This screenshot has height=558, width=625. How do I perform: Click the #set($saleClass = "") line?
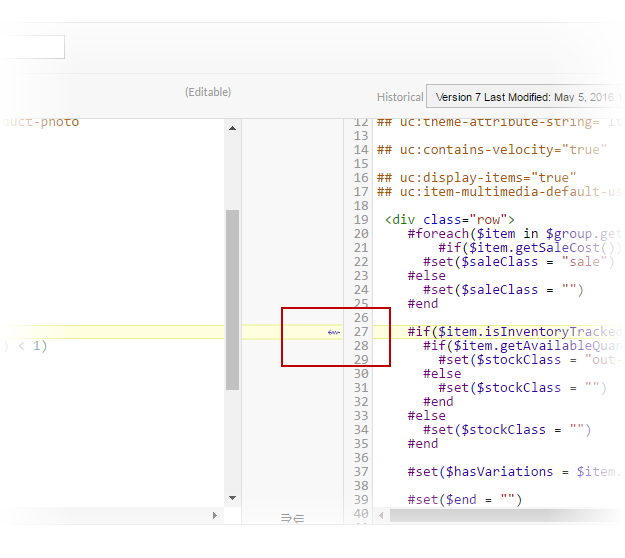pos(503,290)
